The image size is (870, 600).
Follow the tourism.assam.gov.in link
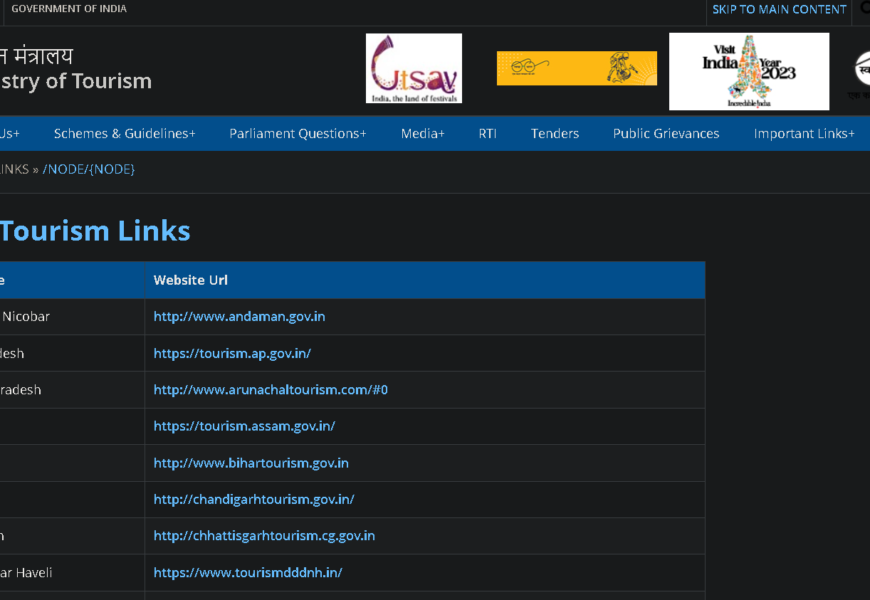(x=244, y=426)
